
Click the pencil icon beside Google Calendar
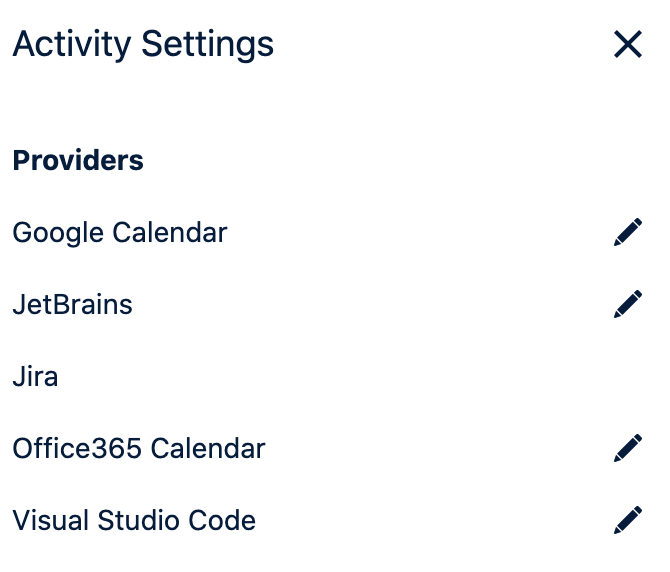pos(628,233)
